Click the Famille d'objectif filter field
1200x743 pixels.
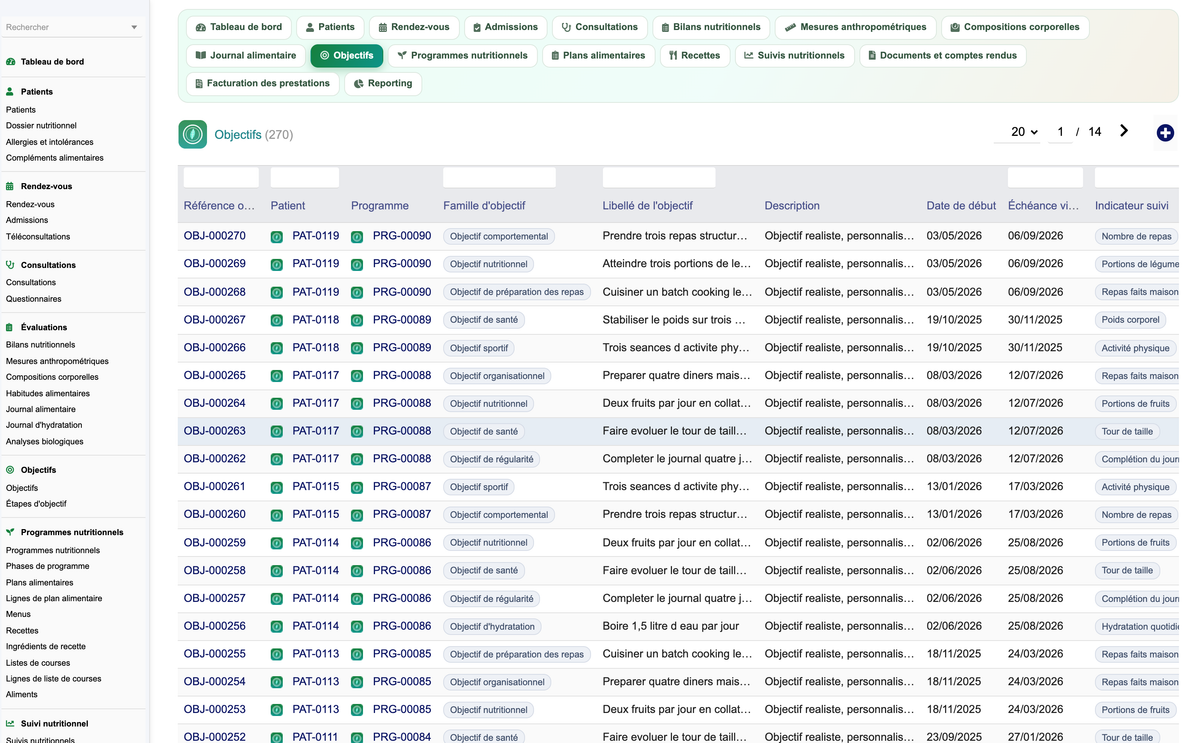(499, 178)
